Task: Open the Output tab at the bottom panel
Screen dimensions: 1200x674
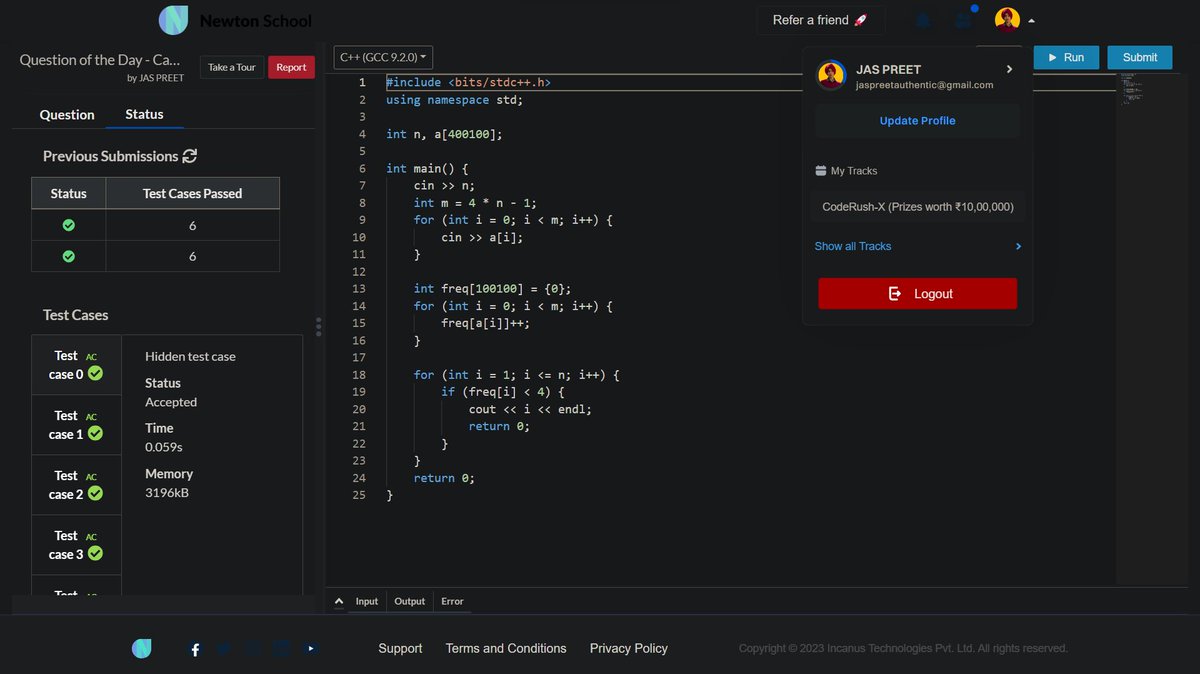Action: [409, 601]
